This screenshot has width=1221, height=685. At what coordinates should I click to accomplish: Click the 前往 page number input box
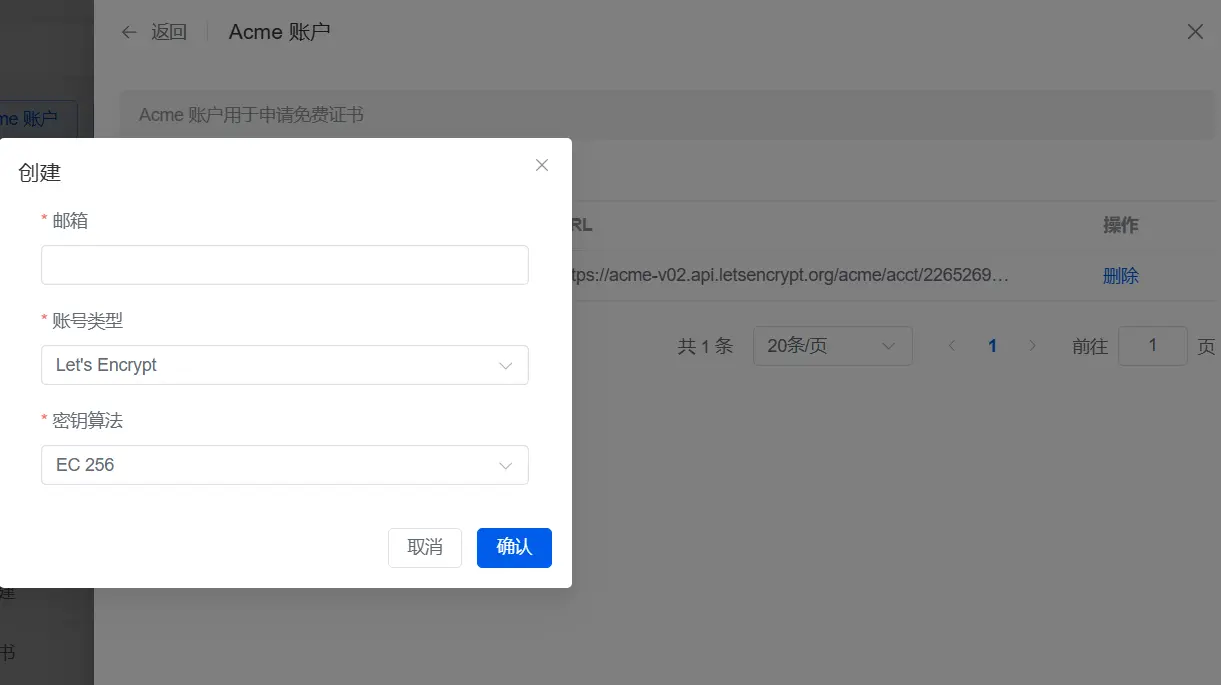coord(1152,346)
